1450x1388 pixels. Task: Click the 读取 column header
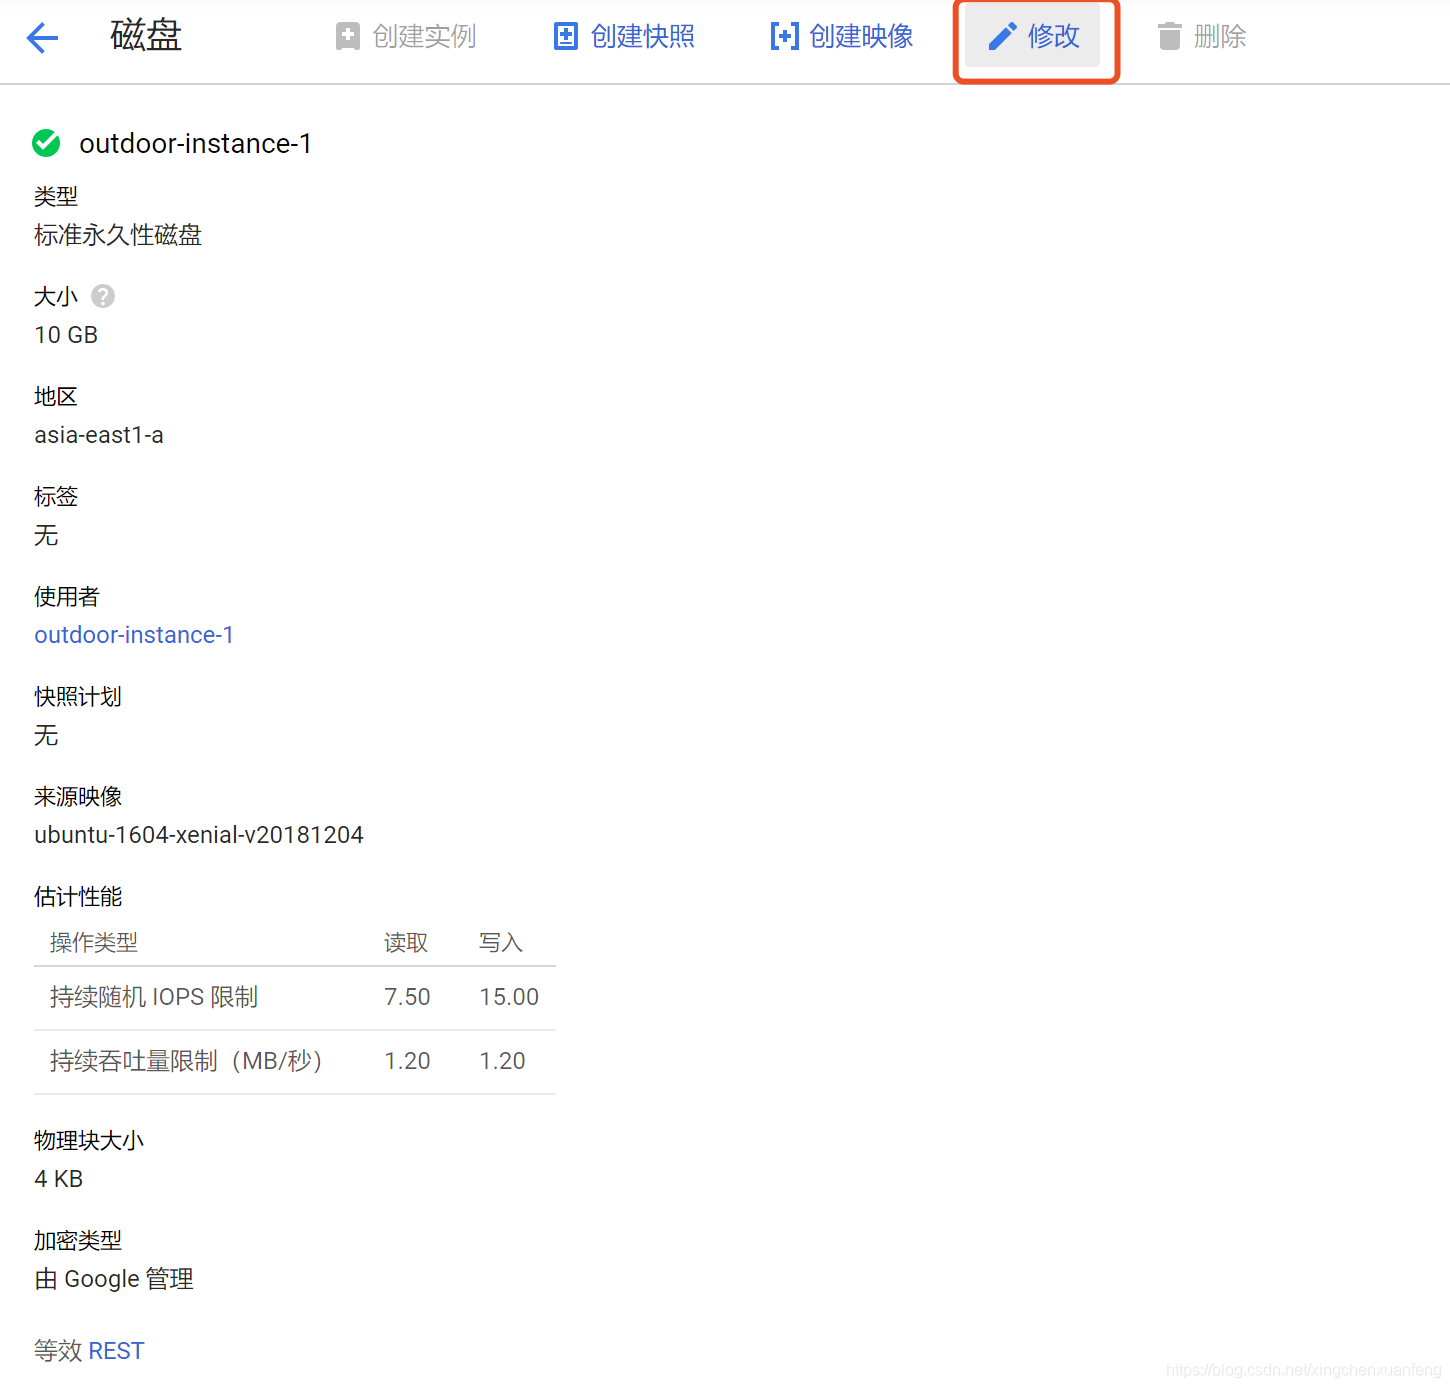406,941
